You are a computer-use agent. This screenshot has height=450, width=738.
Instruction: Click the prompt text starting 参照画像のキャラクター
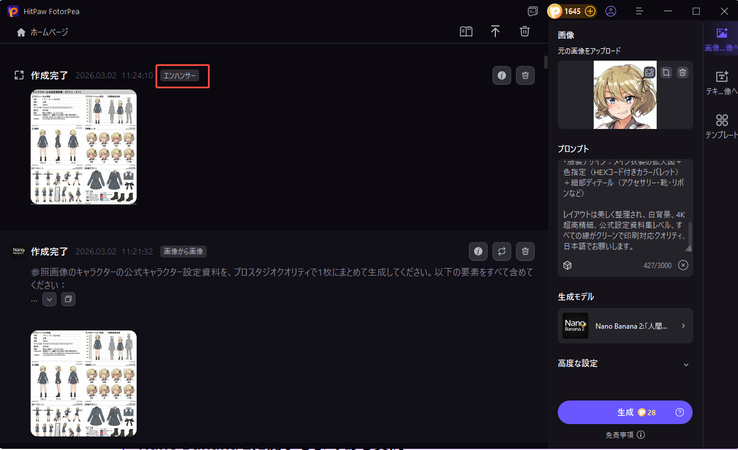click(x=282, y=278)
